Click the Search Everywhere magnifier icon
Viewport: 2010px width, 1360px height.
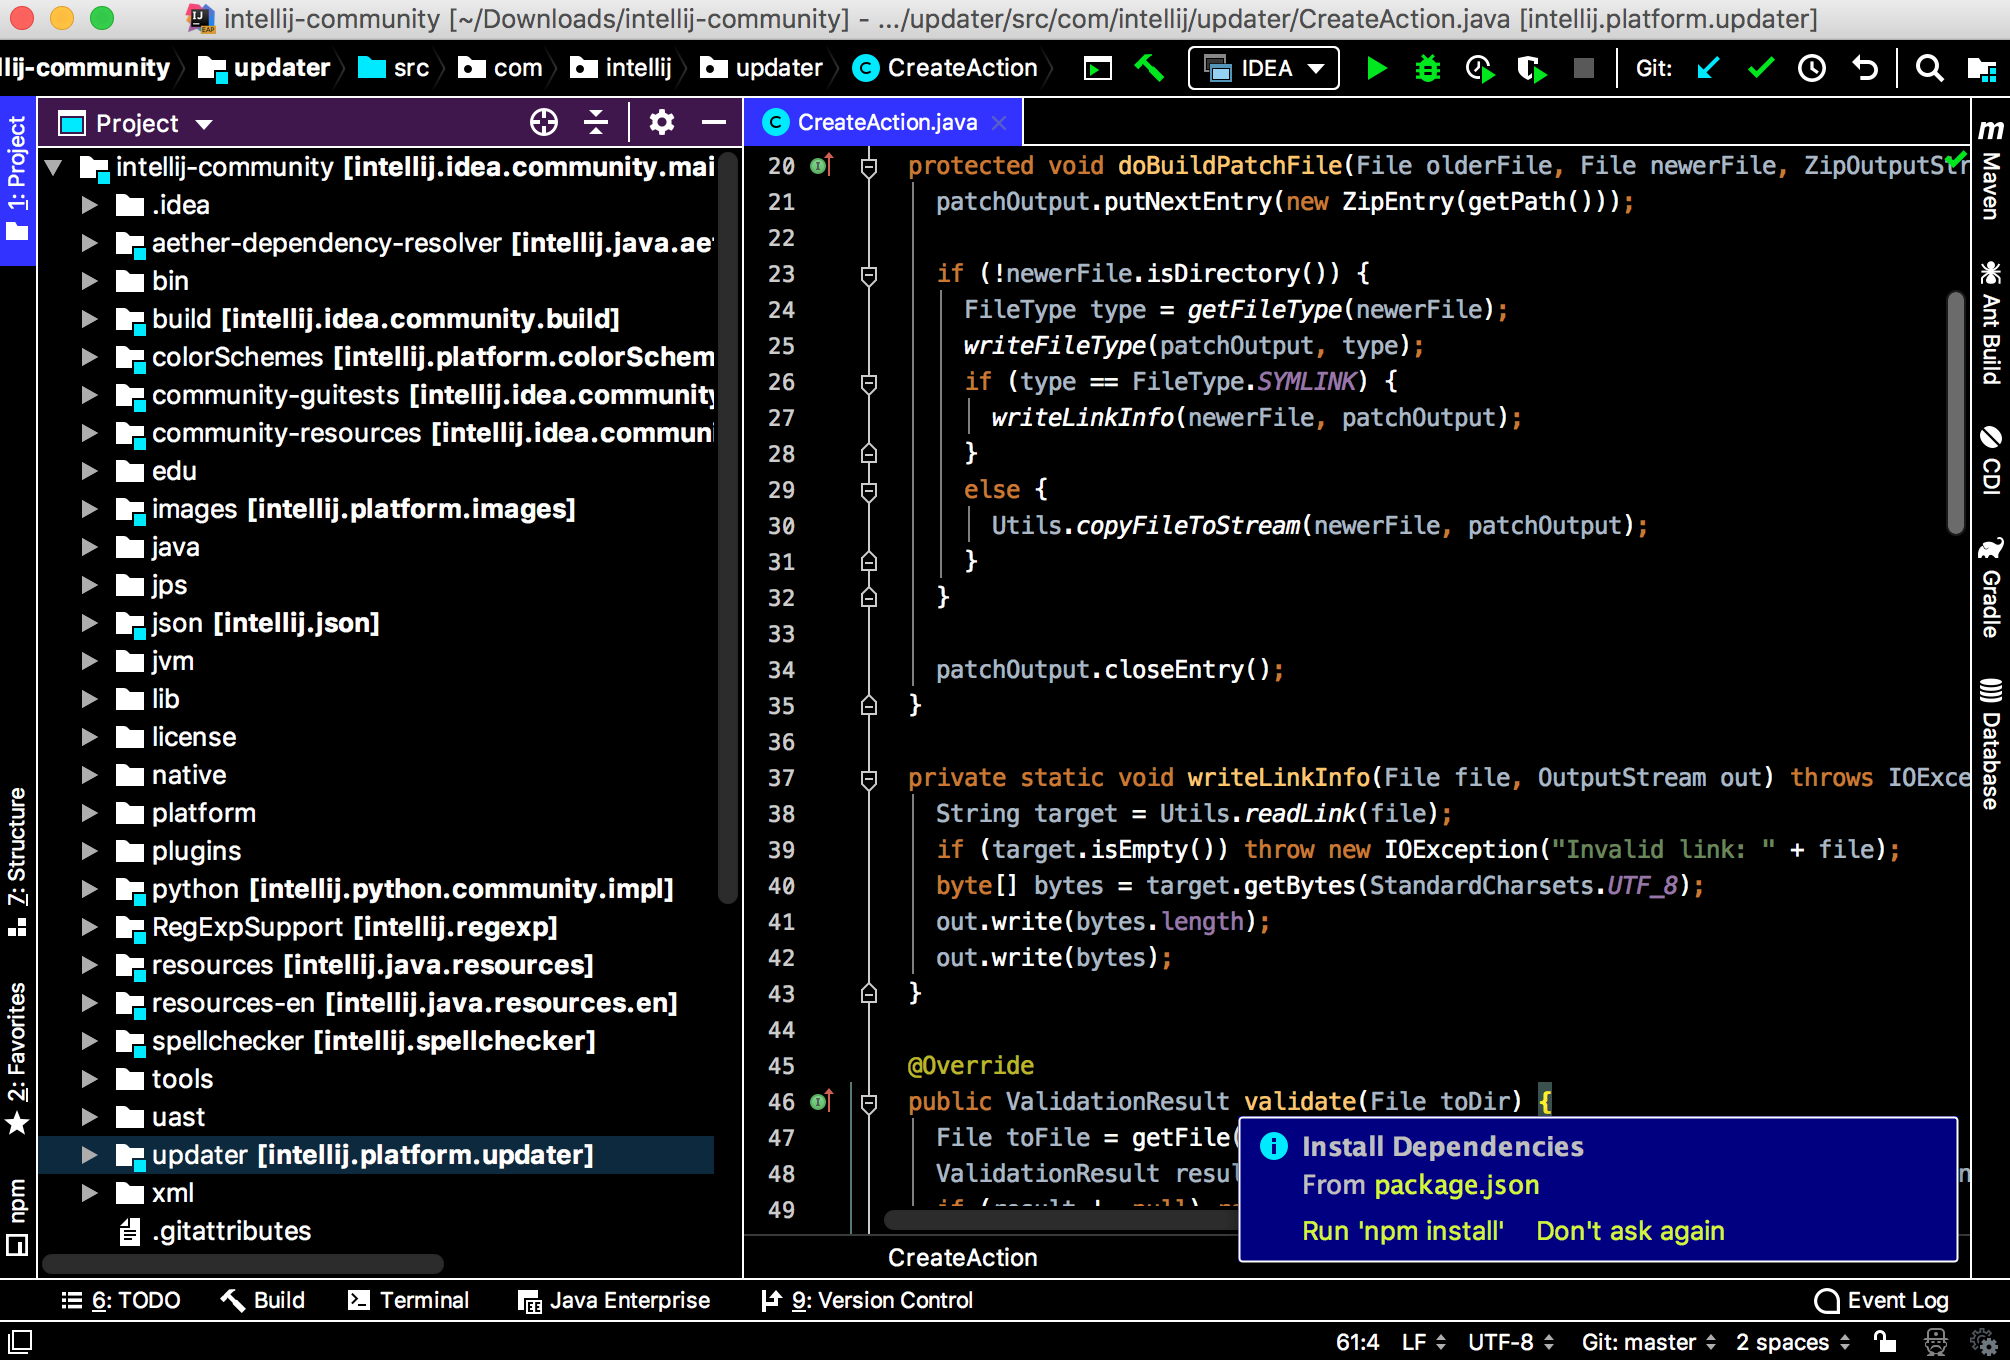(x=1929, y=68)
